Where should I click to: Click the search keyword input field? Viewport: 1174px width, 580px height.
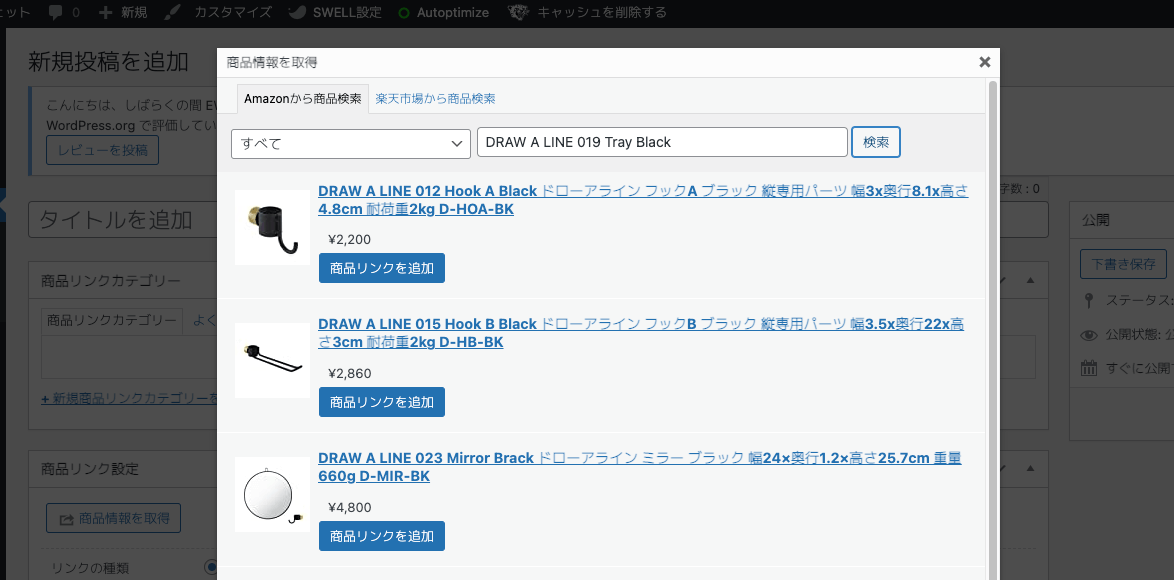pos(662,142)
